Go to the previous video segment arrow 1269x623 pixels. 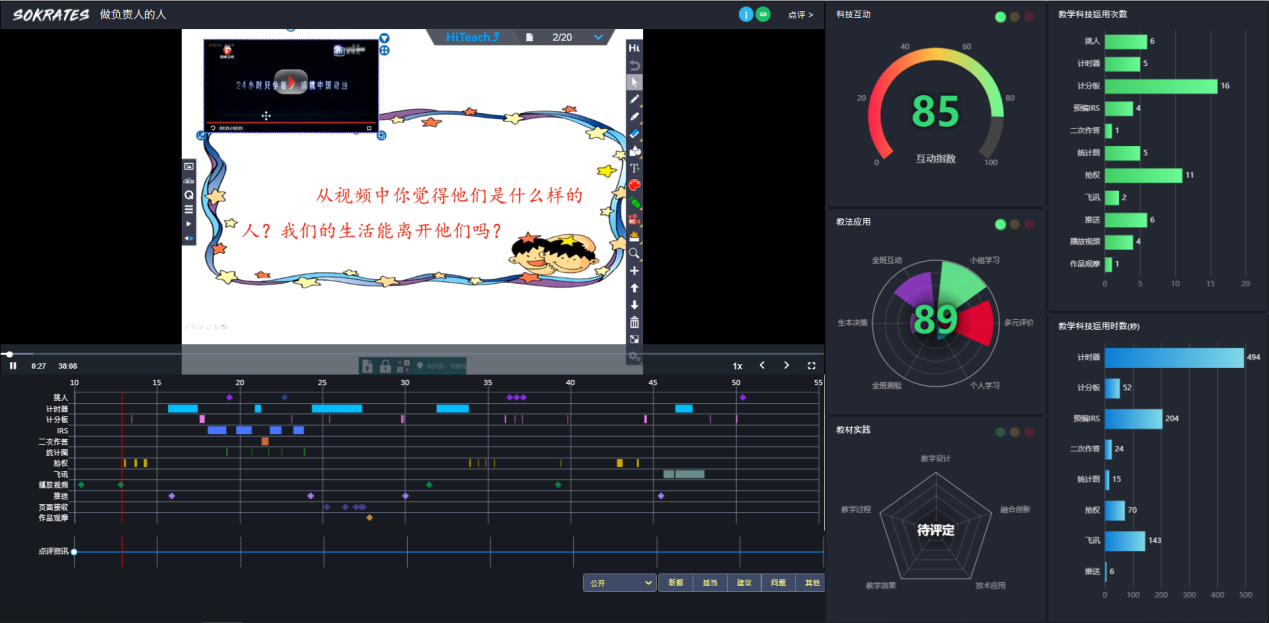click(762, 366)
